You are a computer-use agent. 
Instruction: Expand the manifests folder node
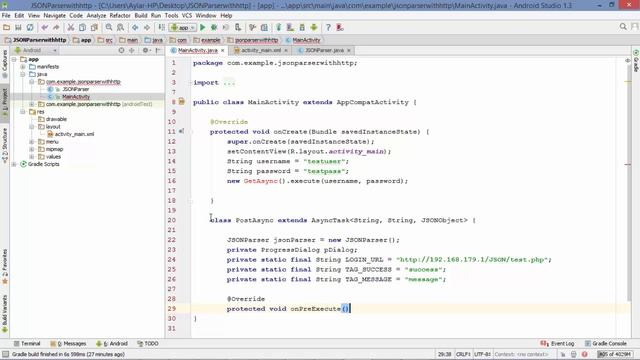[23, 67]
